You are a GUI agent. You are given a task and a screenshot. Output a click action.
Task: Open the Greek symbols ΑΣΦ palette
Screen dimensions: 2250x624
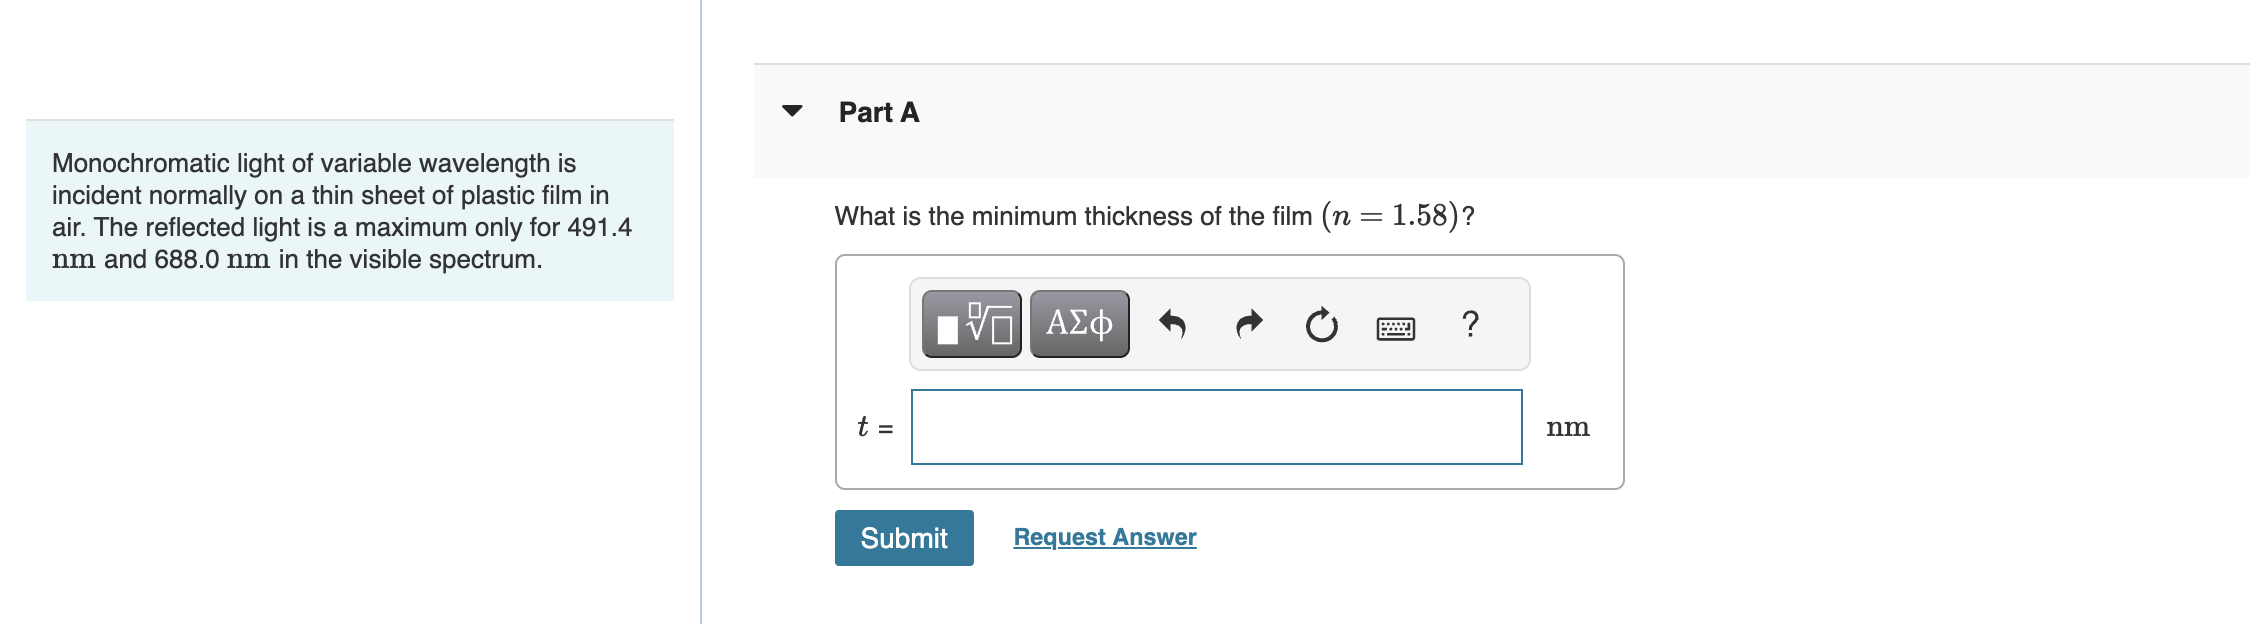pos(1079,324)
